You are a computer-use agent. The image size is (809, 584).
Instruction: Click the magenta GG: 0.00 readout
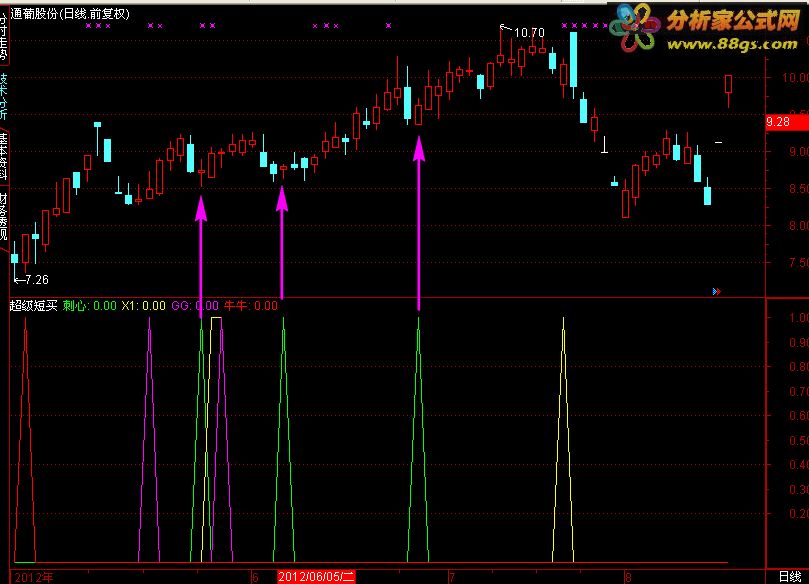coord(195,305)
